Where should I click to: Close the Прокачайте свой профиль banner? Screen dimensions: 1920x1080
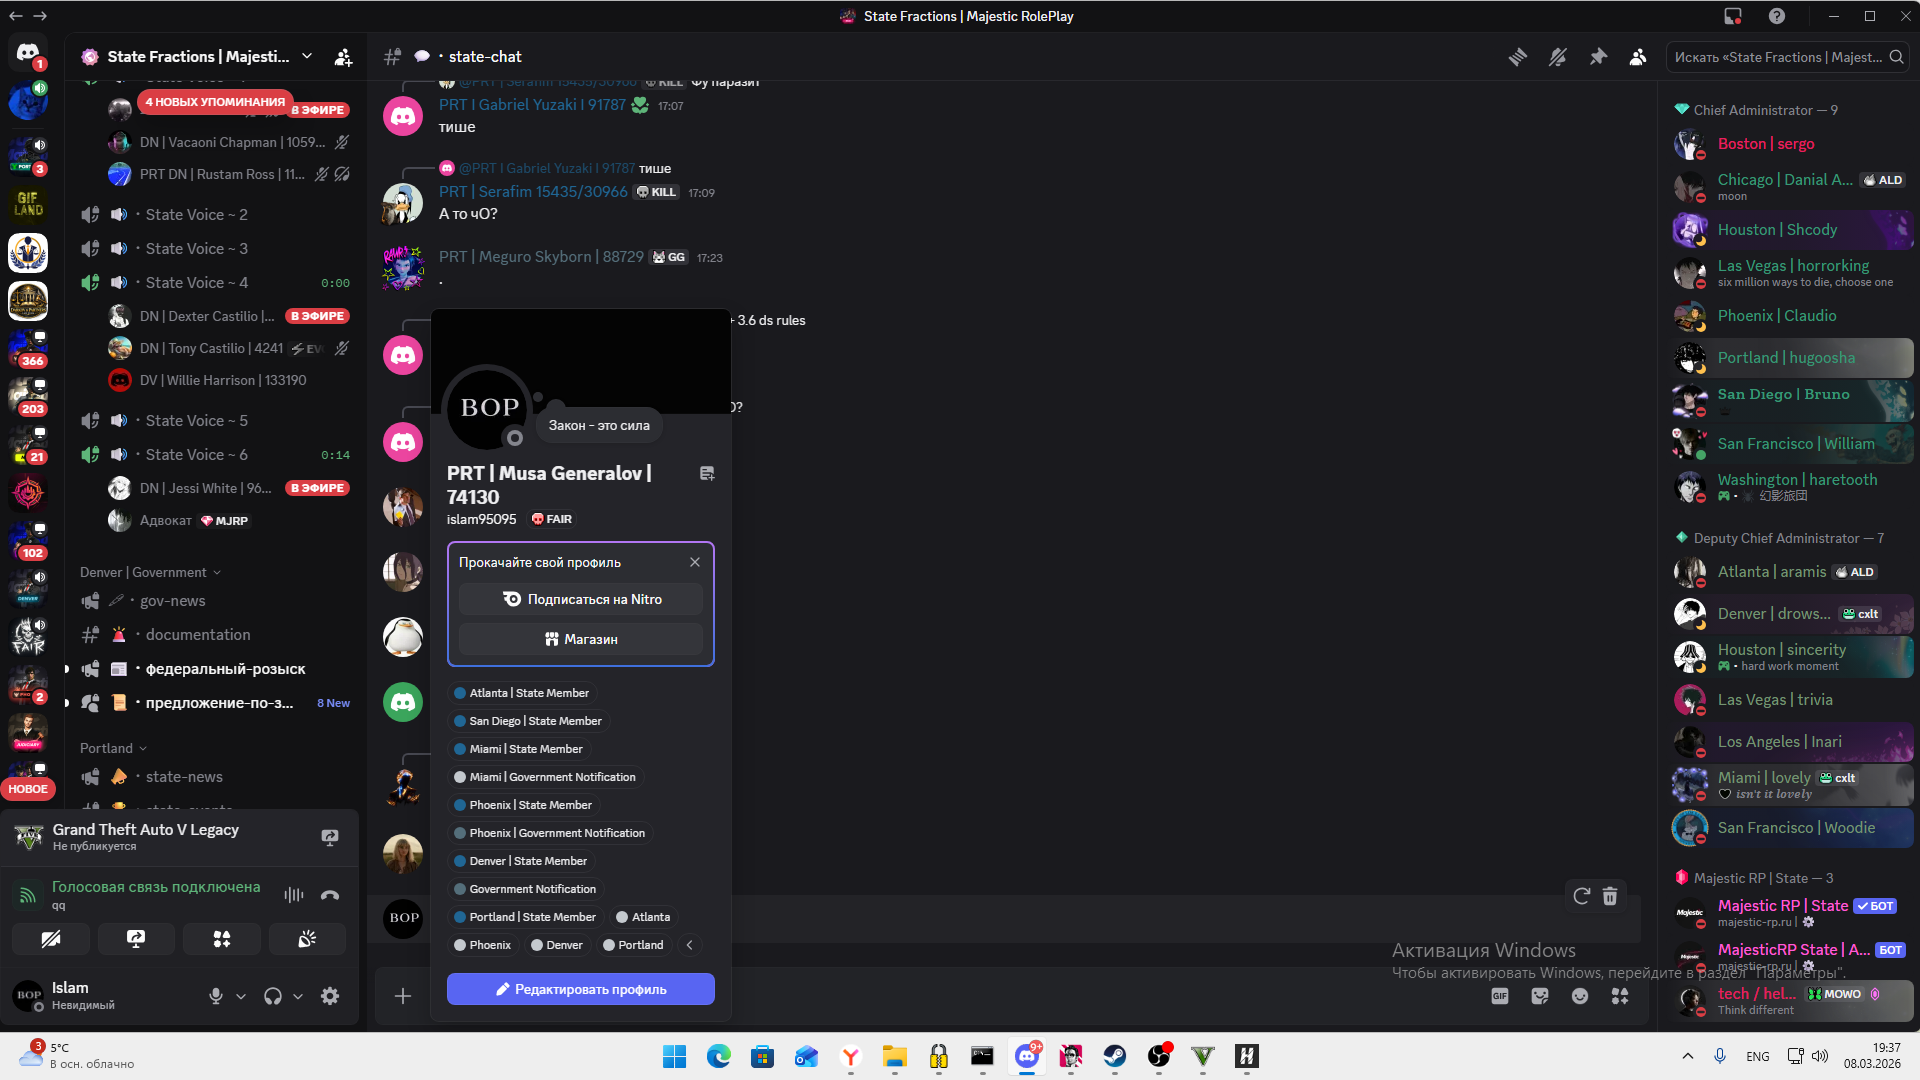pyautogui.click(x=695, y=562)
